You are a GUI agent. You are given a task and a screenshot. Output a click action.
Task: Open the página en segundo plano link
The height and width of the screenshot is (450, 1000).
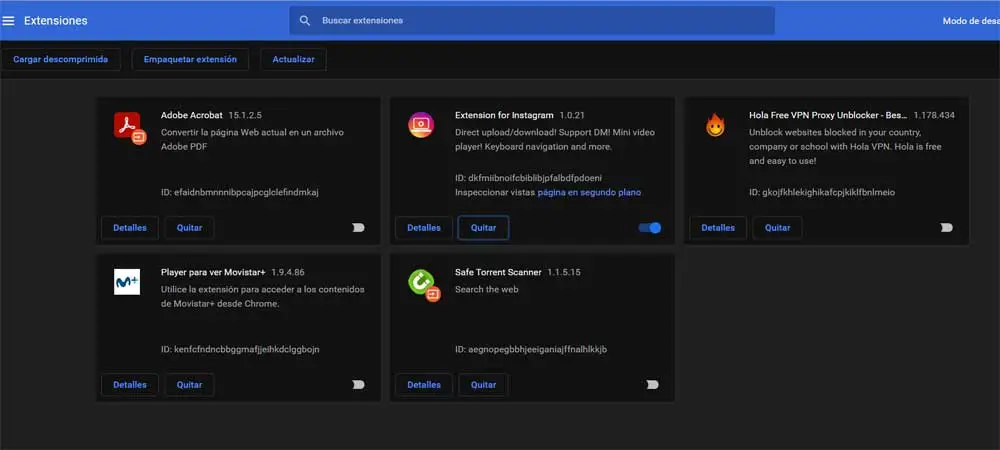pos(589,192)
